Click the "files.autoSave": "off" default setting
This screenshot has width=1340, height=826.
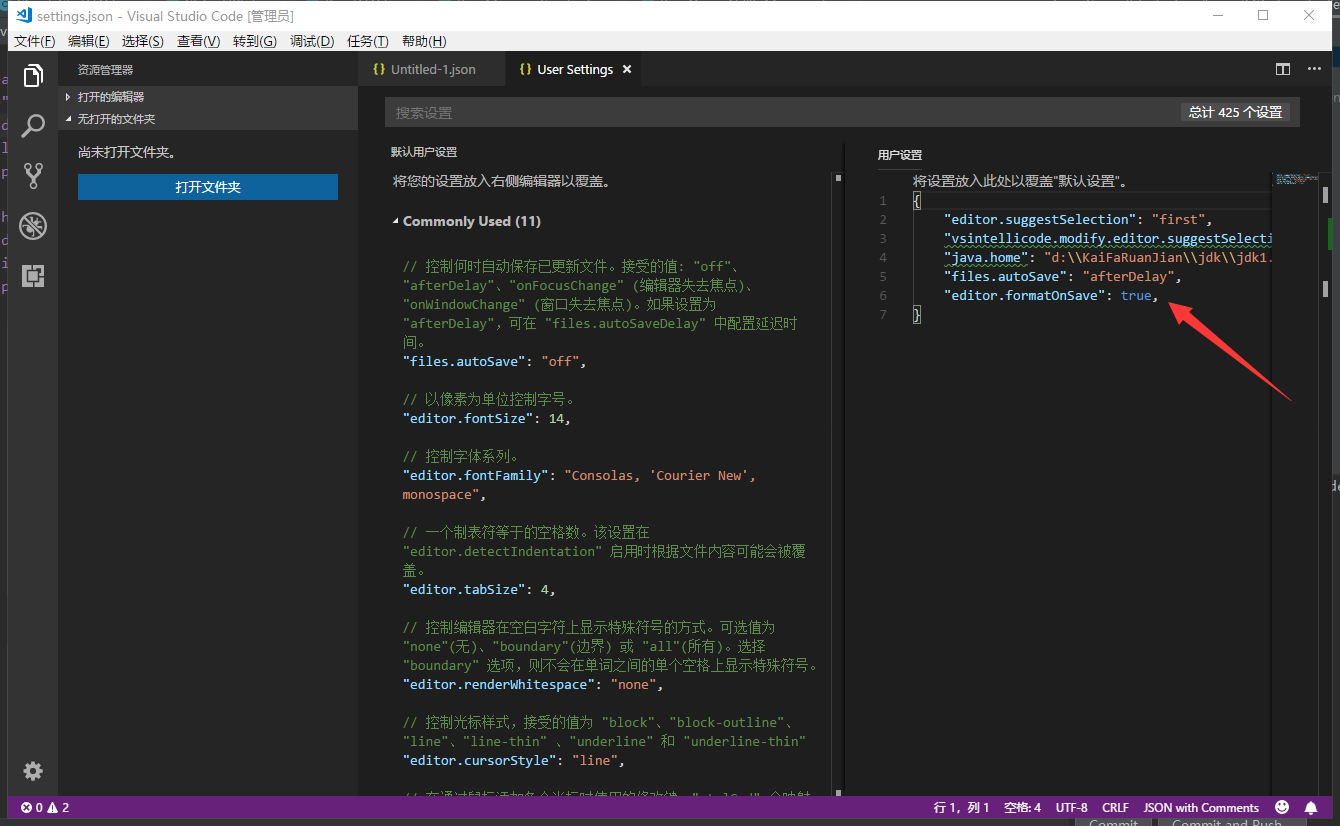tap(494, 361)
